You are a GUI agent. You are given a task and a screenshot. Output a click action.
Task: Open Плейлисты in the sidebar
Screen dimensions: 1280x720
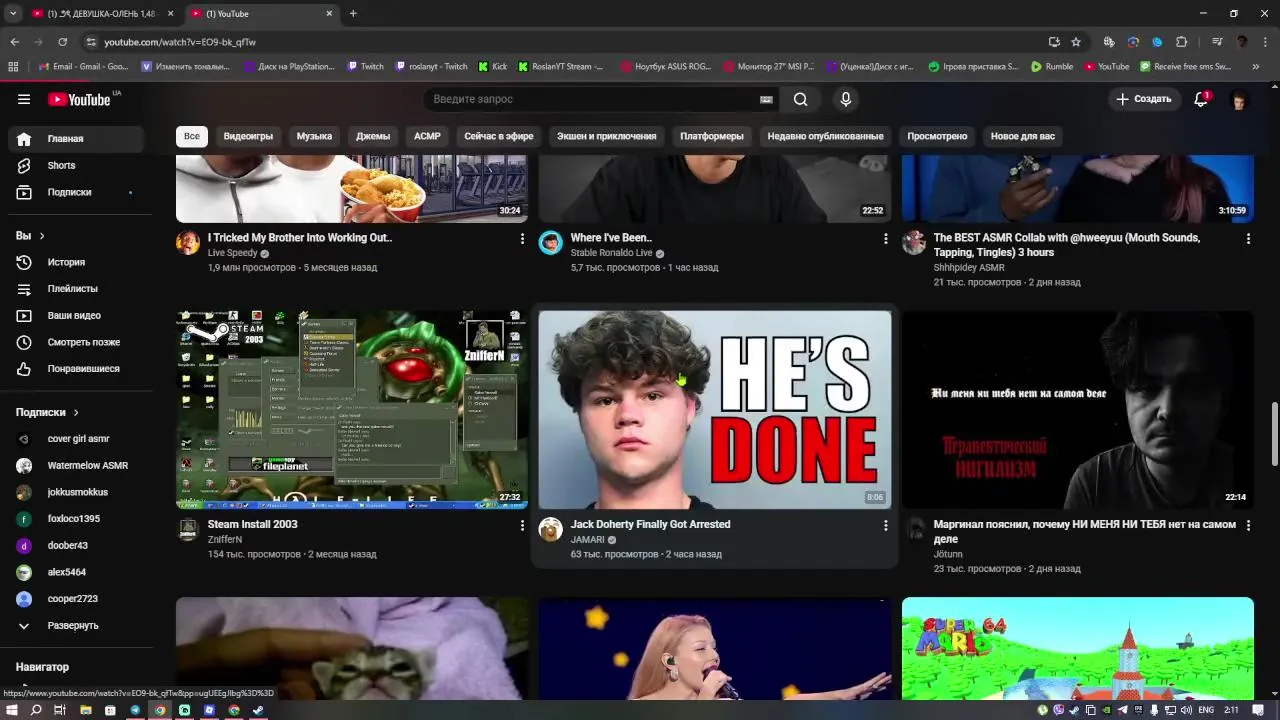[x=78, y=289]
